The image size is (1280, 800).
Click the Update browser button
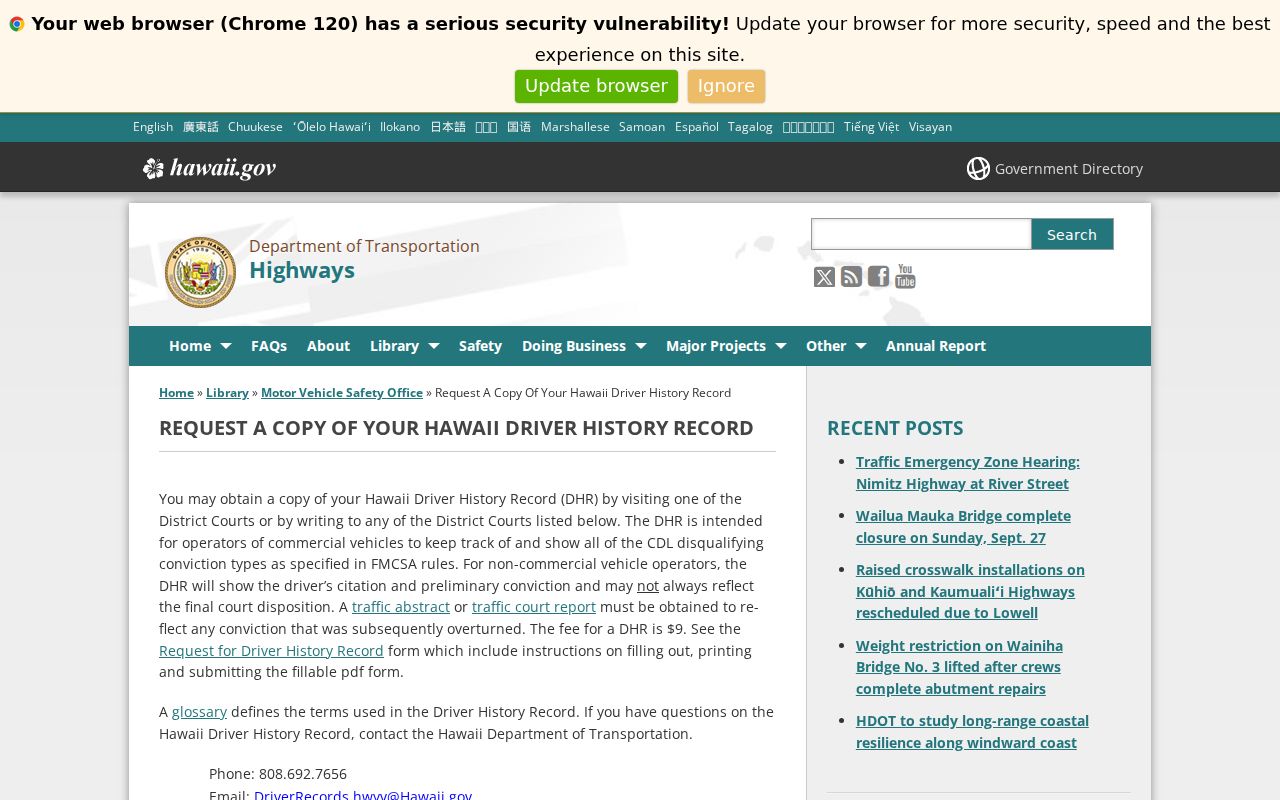pyautogui.click(x=596, y=86)
